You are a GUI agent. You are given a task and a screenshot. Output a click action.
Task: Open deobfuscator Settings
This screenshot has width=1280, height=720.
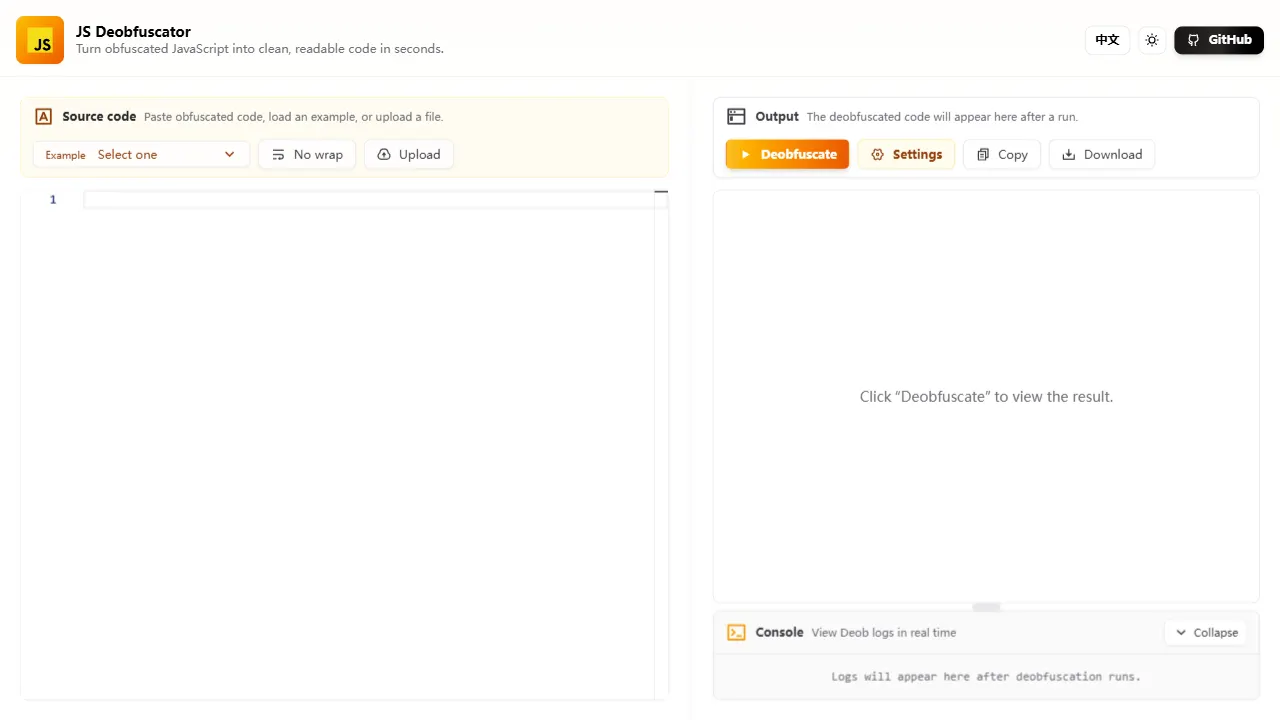click(906, 154)
